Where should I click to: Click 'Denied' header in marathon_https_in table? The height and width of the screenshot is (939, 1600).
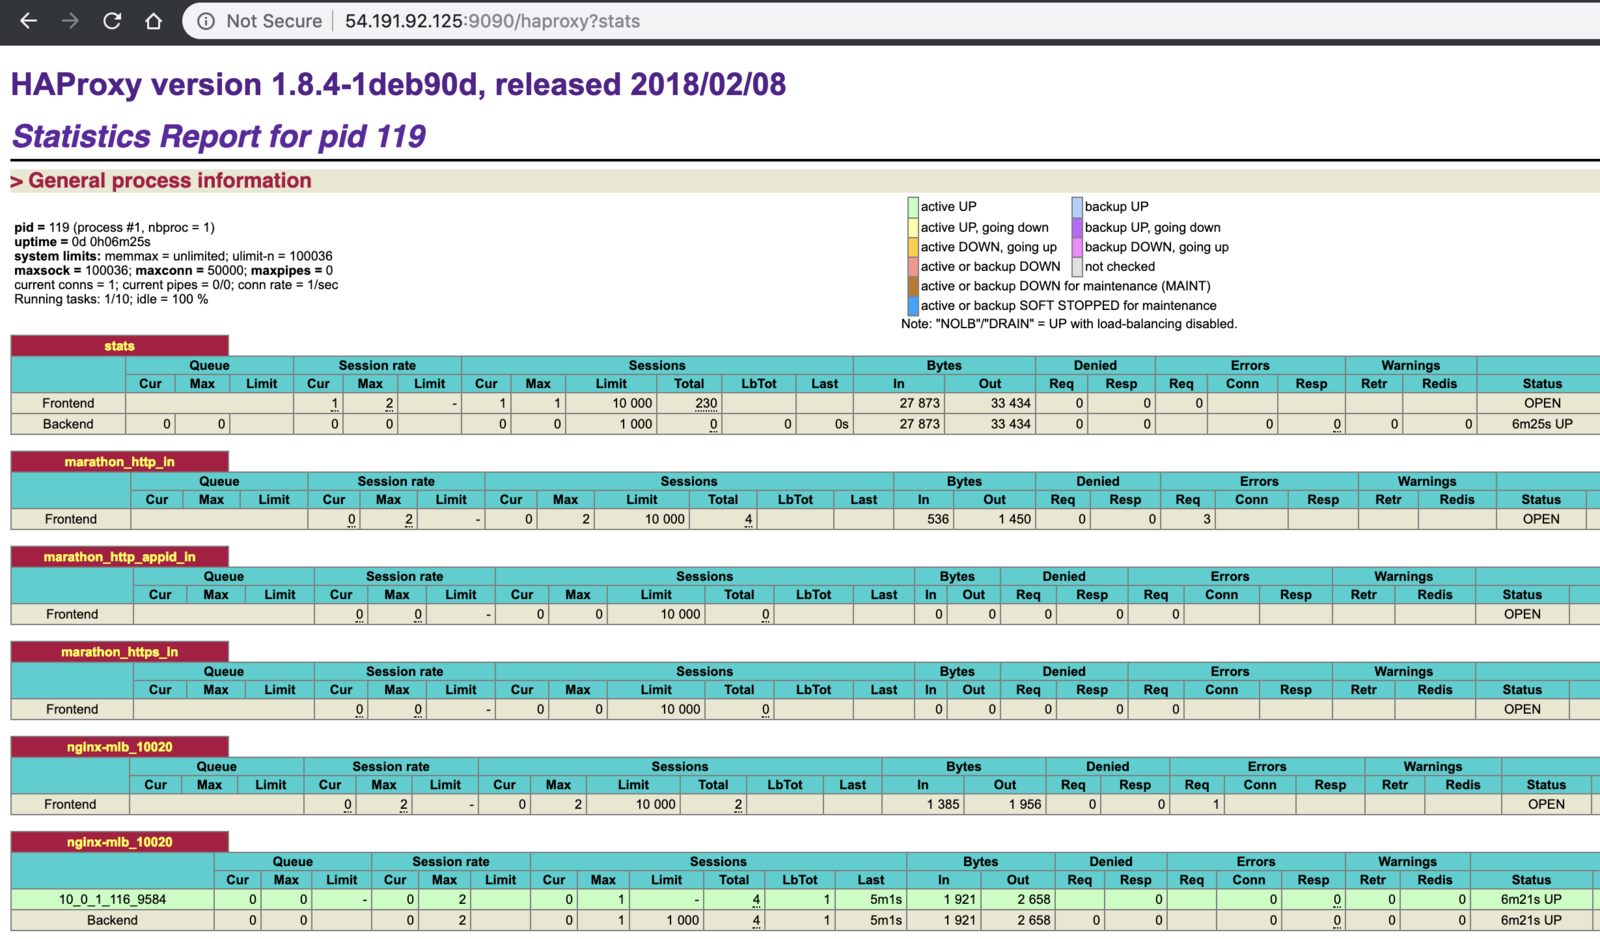pyautogui.click(x=1064, y=671)
